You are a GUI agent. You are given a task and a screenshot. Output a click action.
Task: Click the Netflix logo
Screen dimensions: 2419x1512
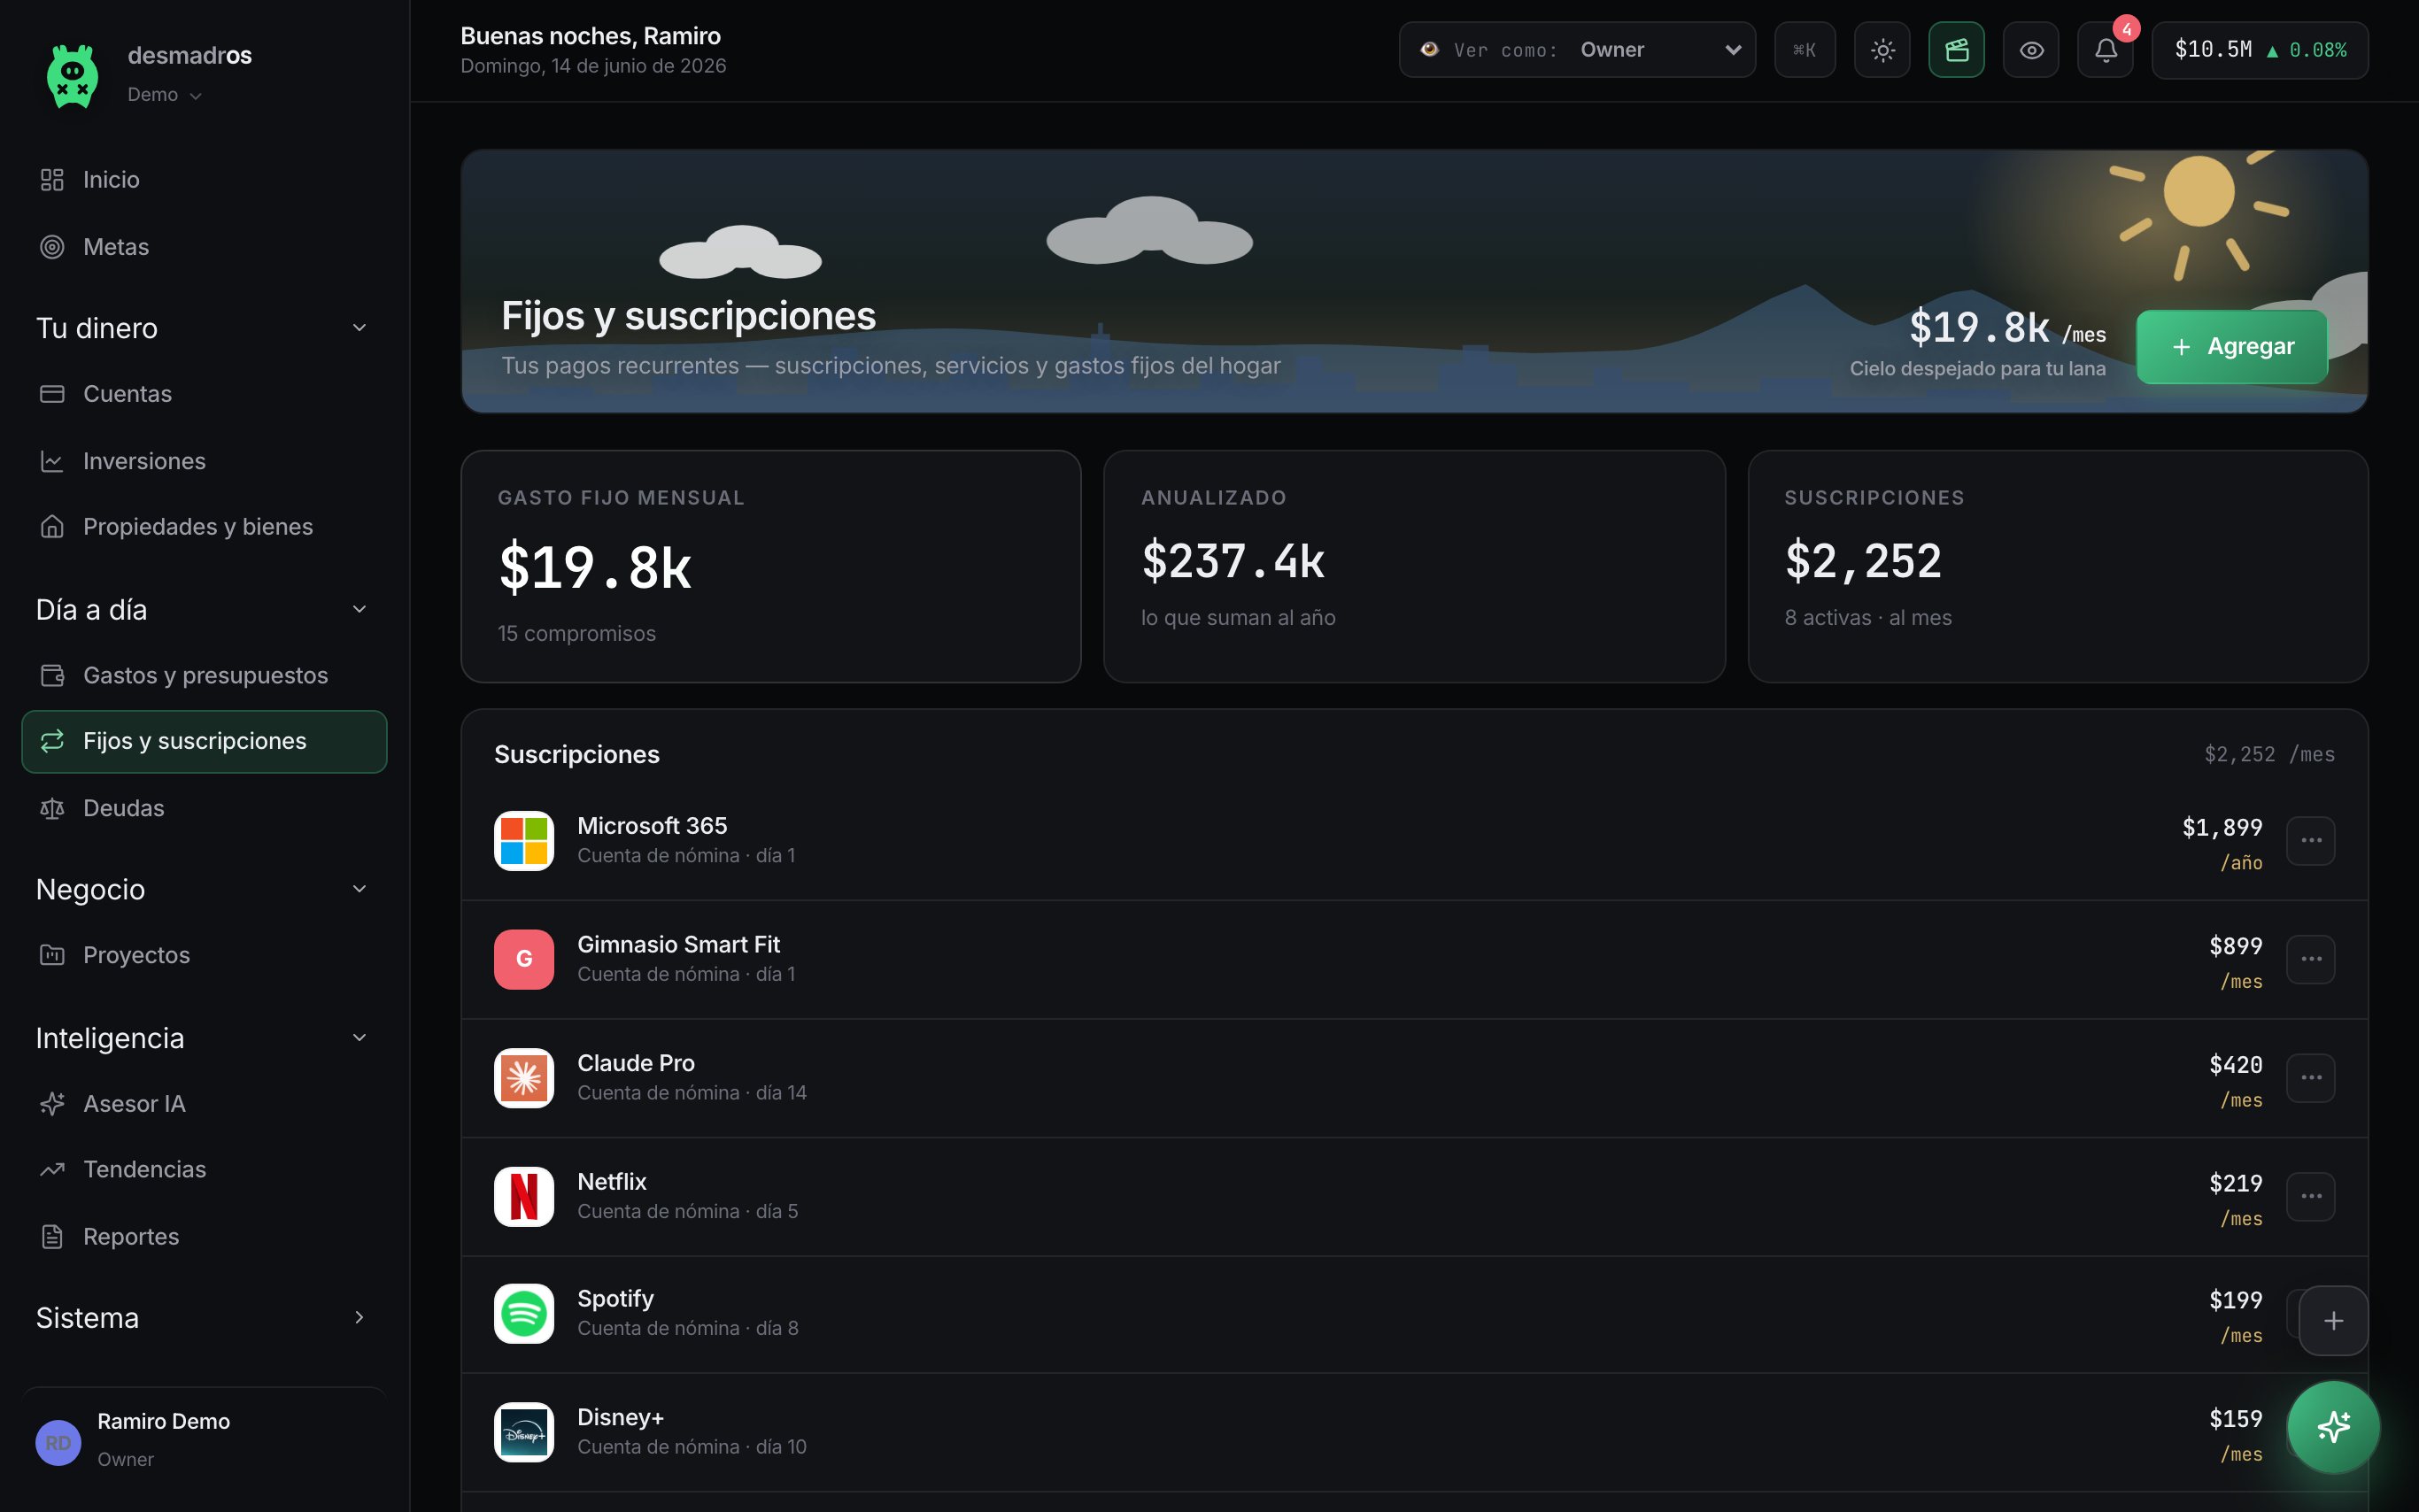tap(524, 1197)
